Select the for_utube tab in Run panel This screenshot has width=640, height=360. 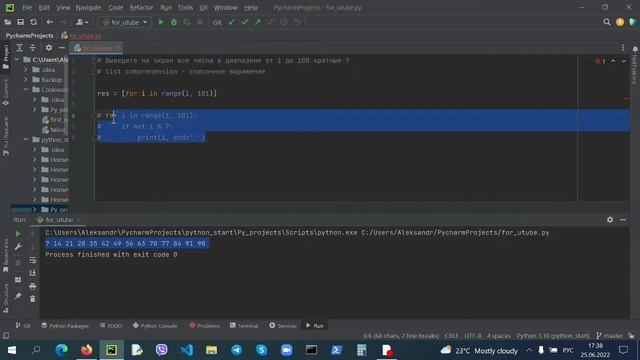pos(58,220)
